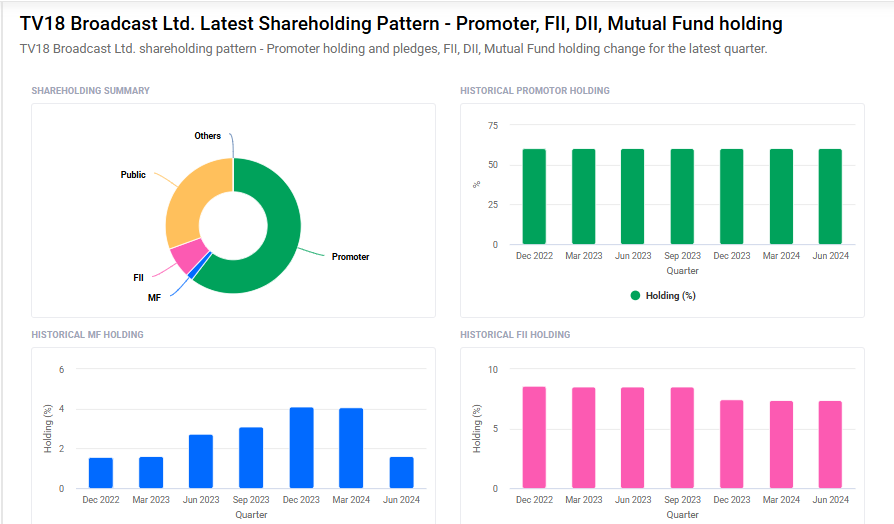Select Dec 2022 bar in promoter holding chart
The width and height of the screenshot is (894, 524).
click(534, 197)
